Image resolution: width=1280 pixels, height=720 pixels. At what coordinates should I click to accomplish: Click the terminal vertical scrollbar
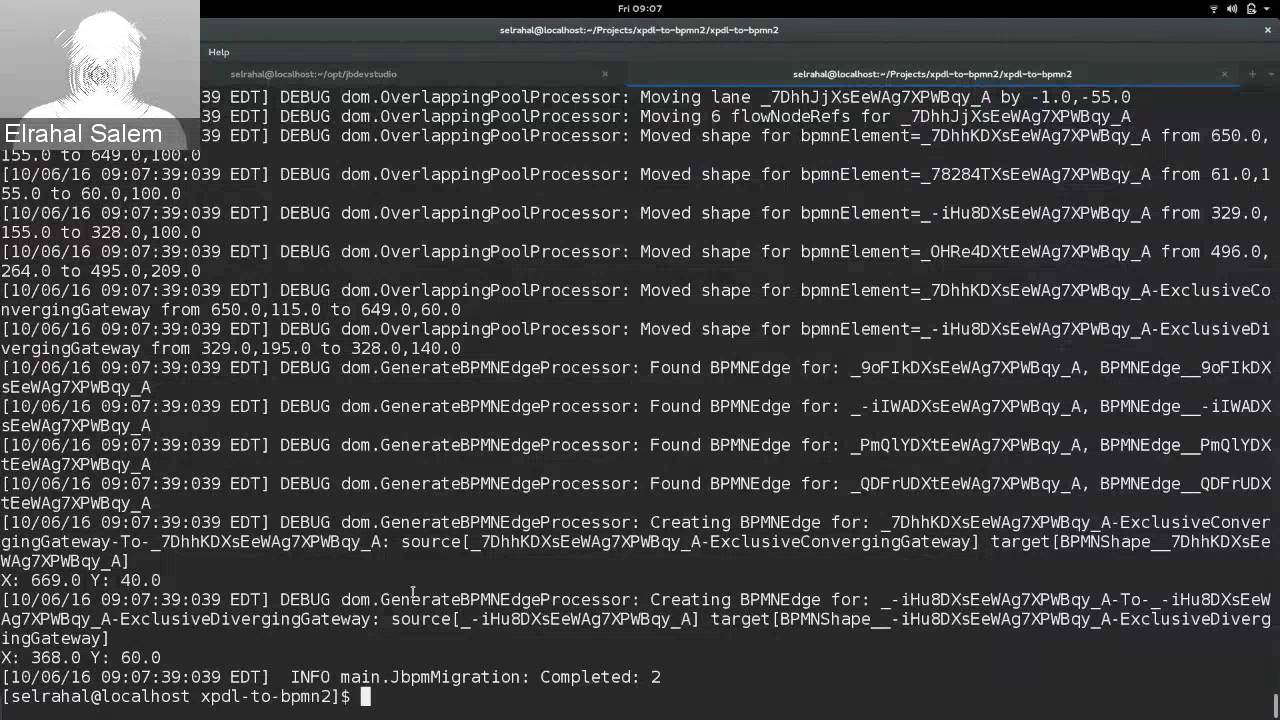1275,705
